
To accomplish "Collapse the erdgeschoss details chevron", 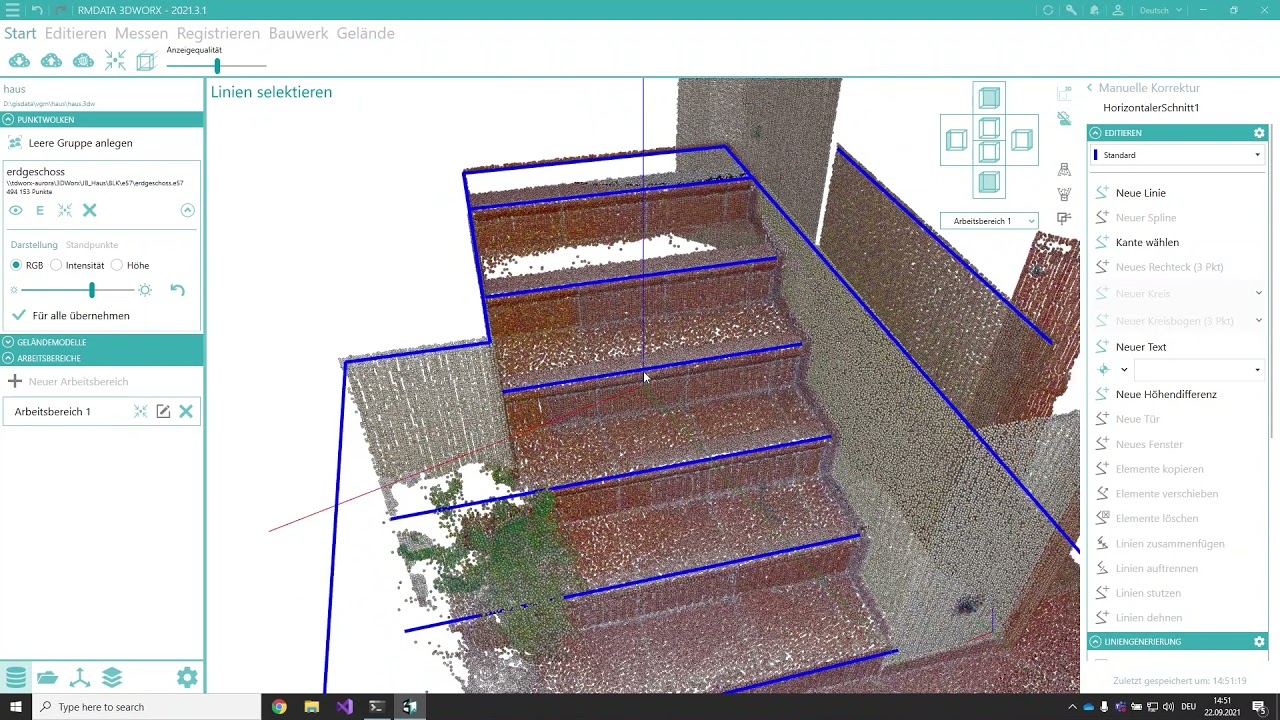I will (x=187, y=210).
